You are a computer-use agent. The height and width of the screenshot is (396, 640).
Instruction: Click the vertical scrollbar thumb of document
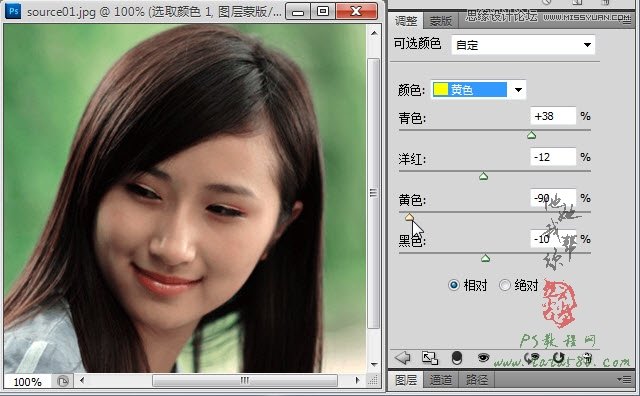click(x=373, y=193)
